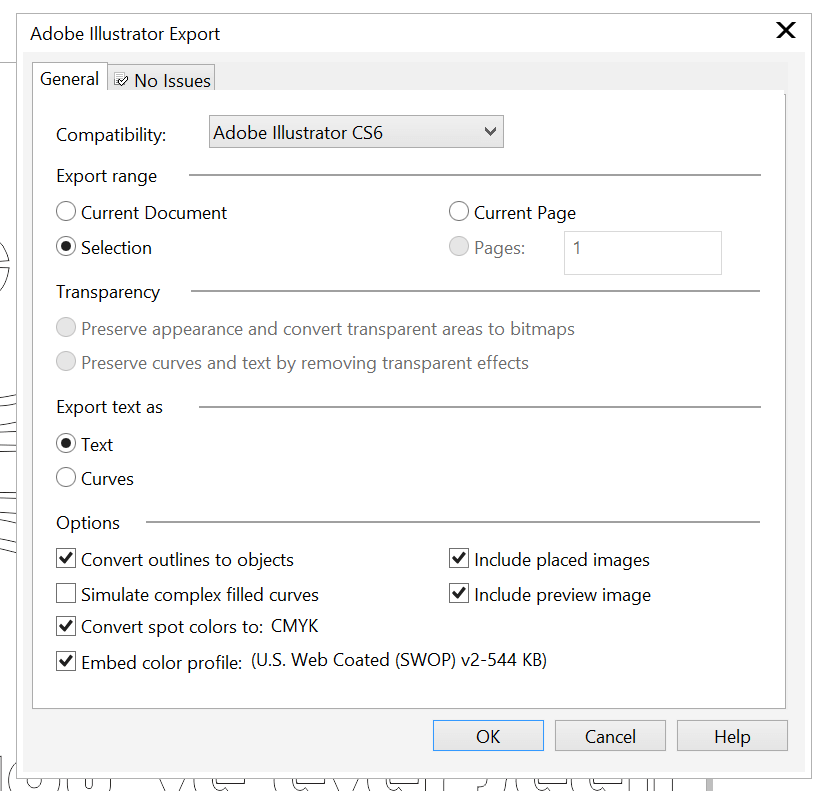Screen dimensions: 829x791
Task: Enable Simulate complex filled curves
Action: pos(66,593)
